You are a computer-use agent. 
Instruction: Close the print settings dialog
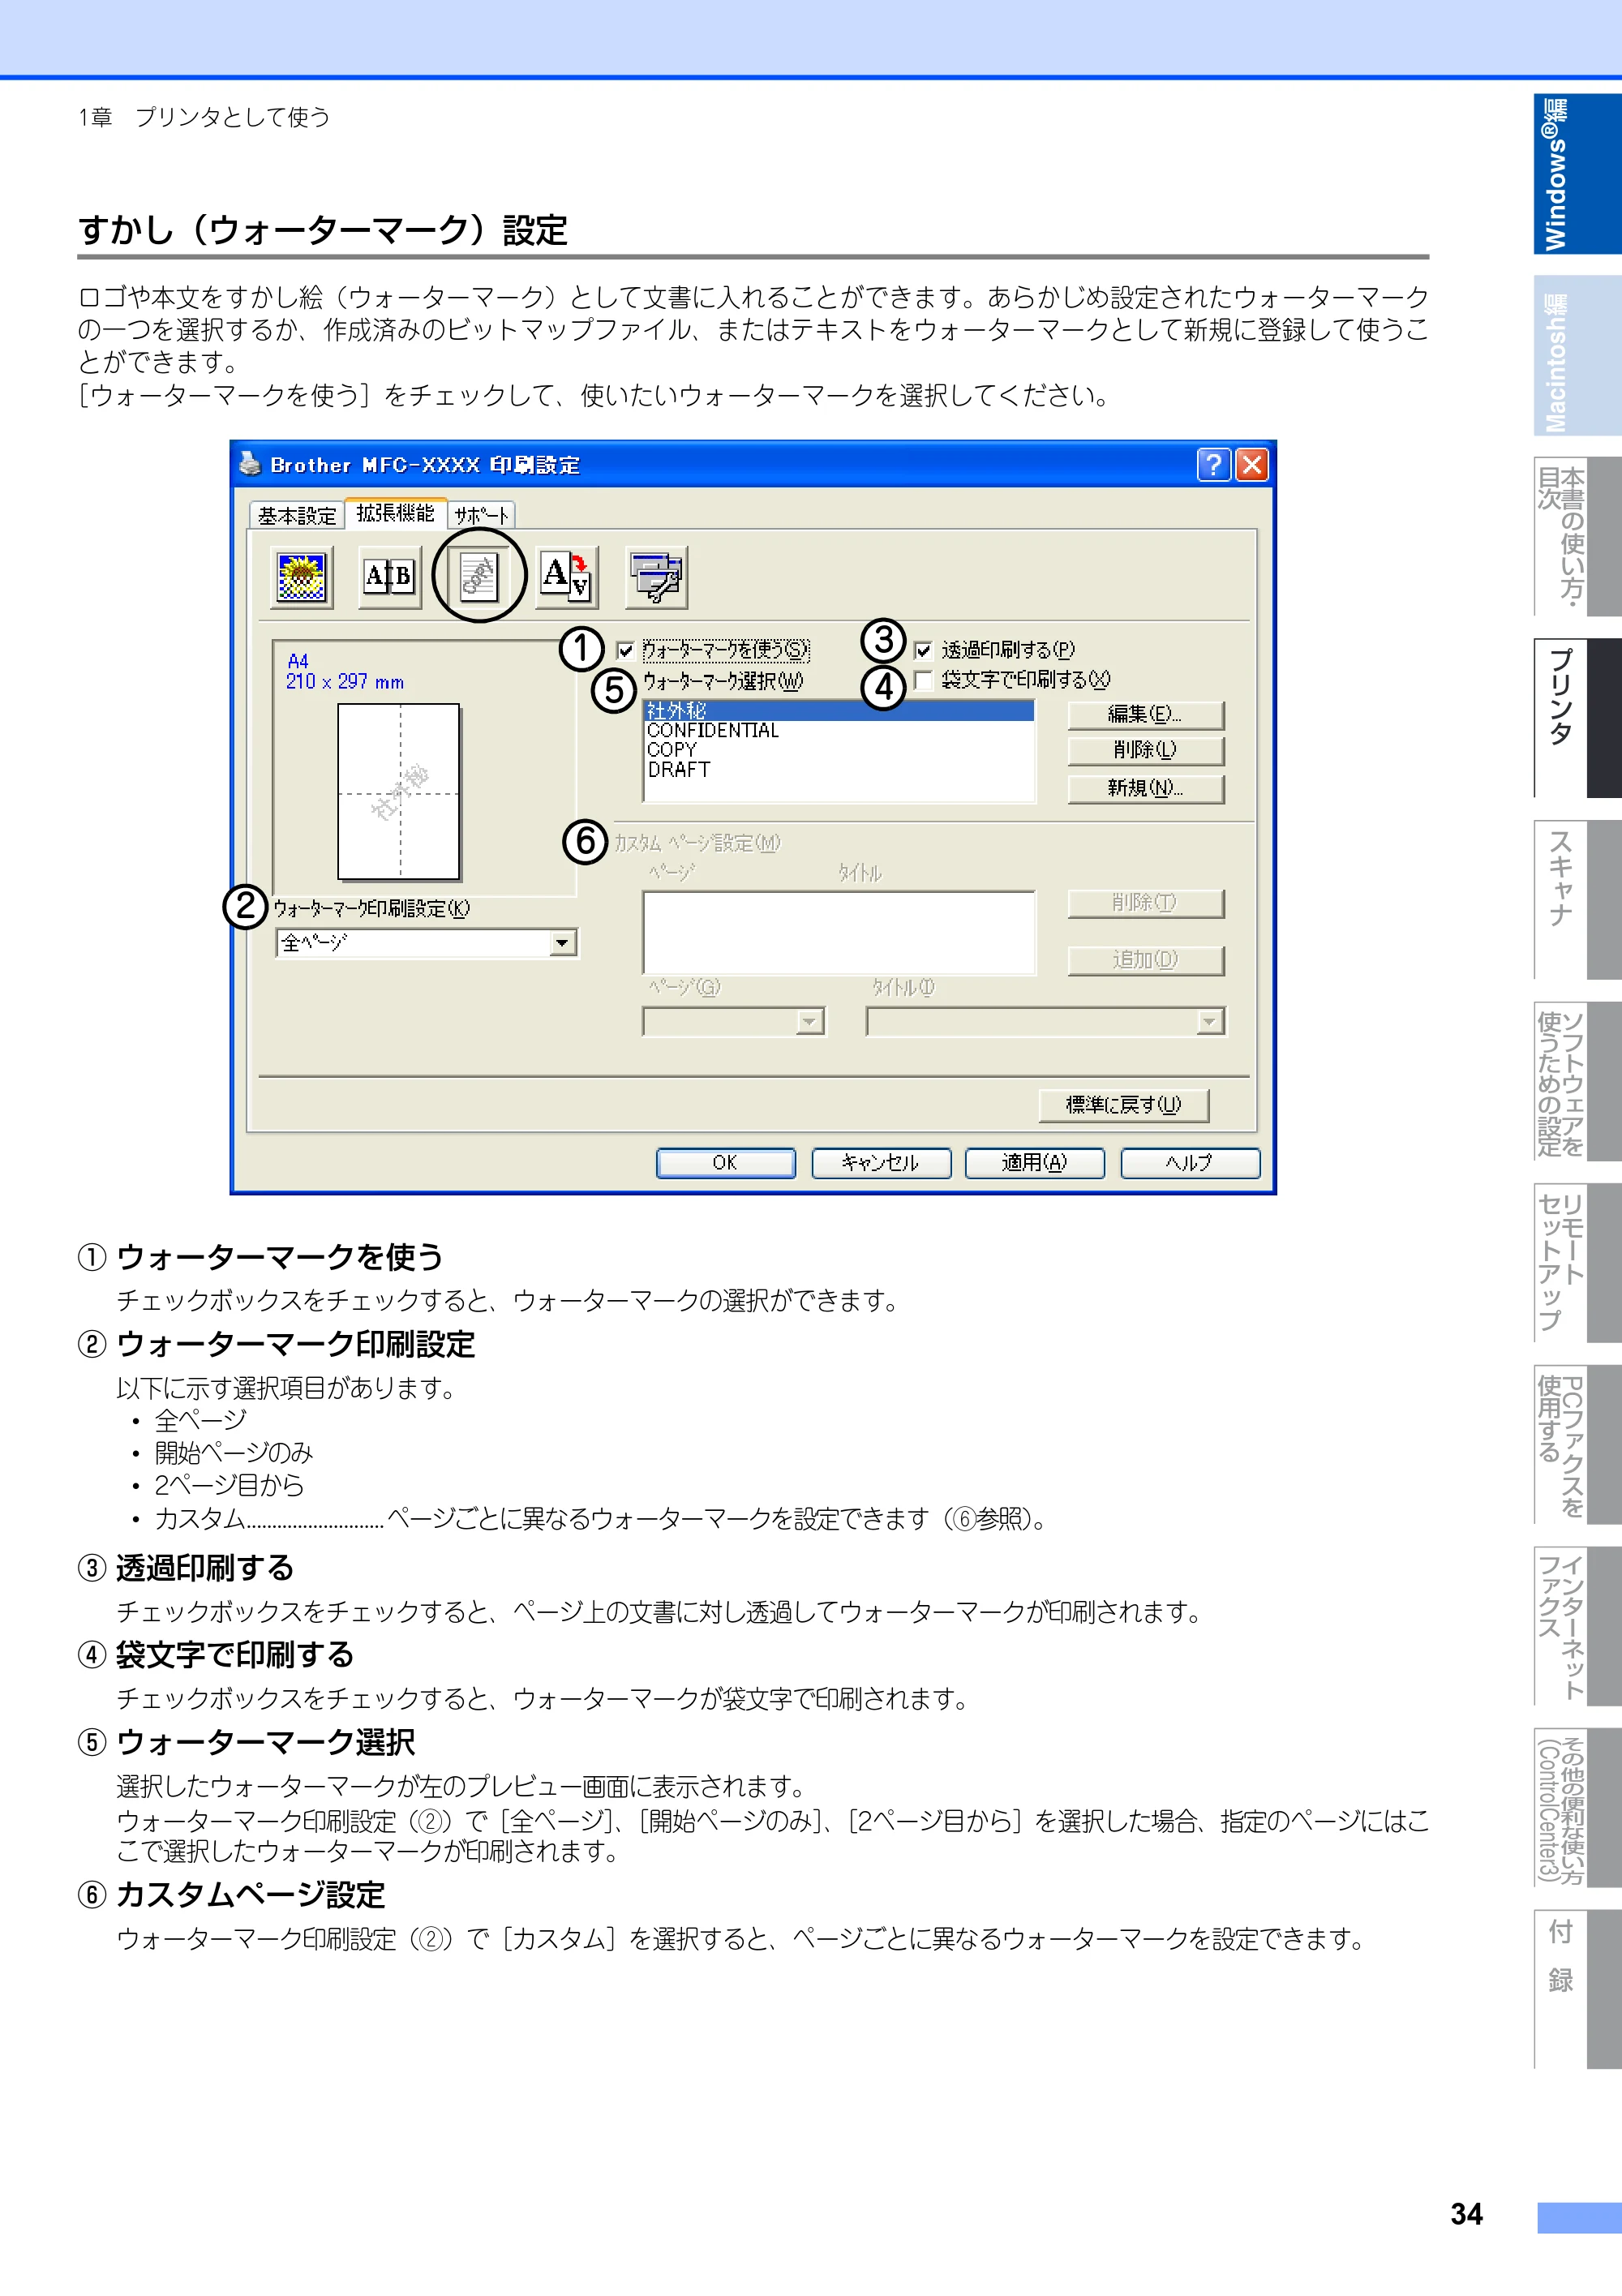1252,464
